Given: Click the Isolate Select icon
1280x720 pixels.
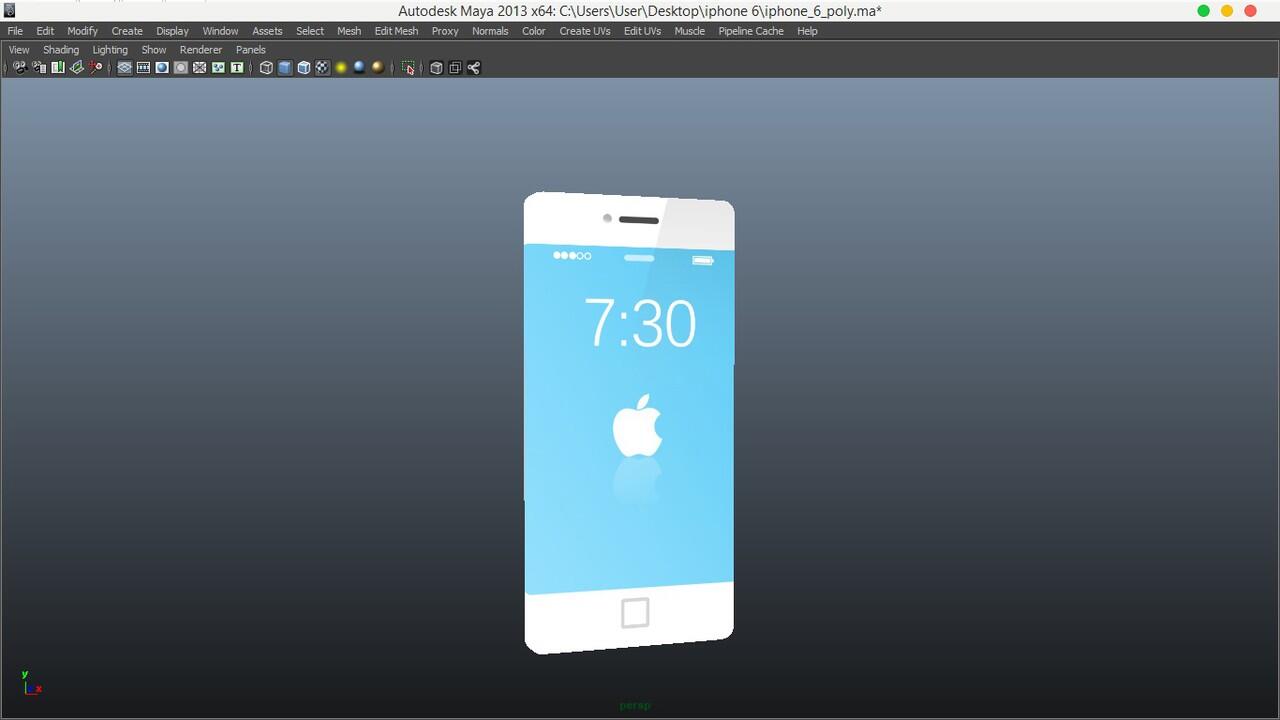Looking at the screenshot, I should tap(408, 68).
